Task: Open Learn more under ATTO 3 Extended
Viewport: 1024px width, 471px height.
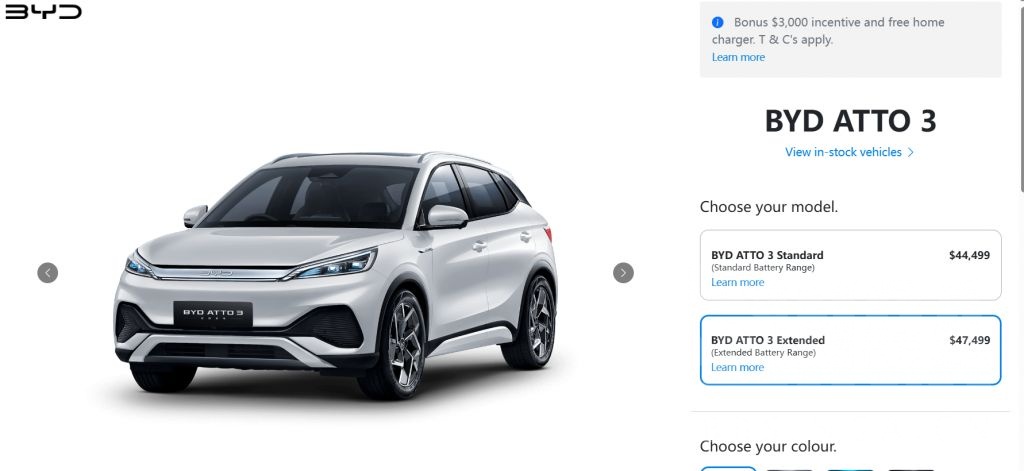Action: pos(737,367)
